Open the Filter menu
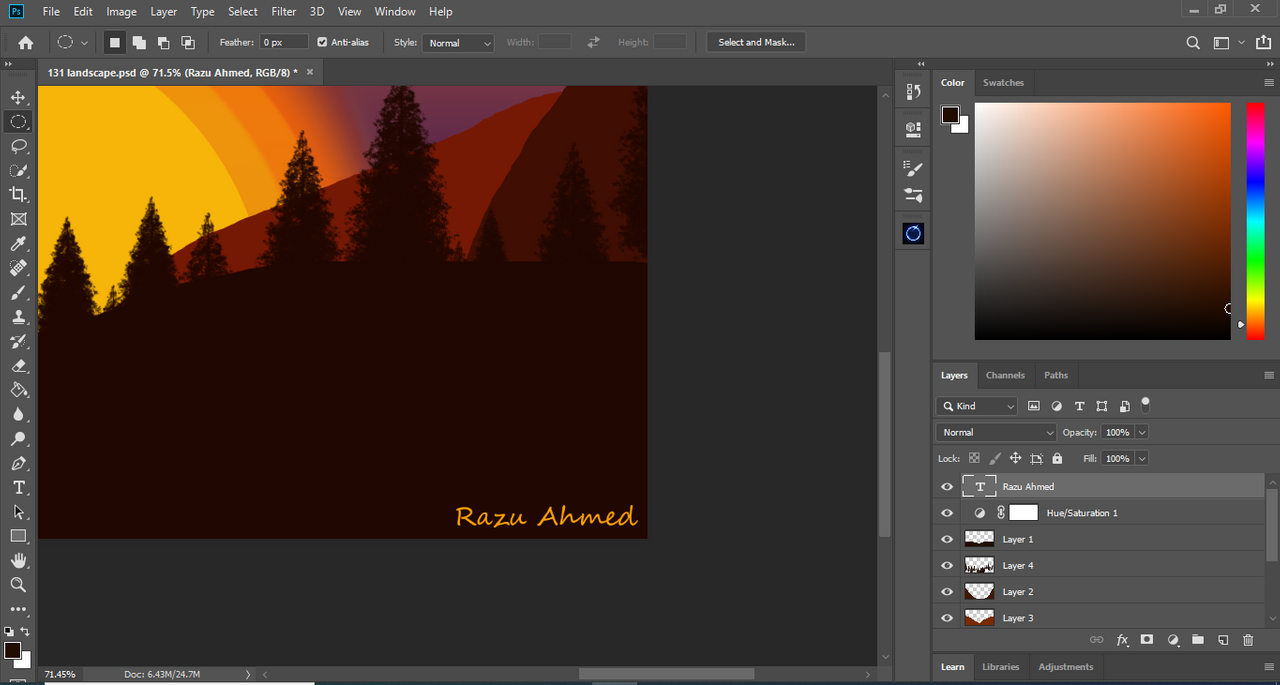The width and height of the screenshot is (1280, 685). coord(284,12)
